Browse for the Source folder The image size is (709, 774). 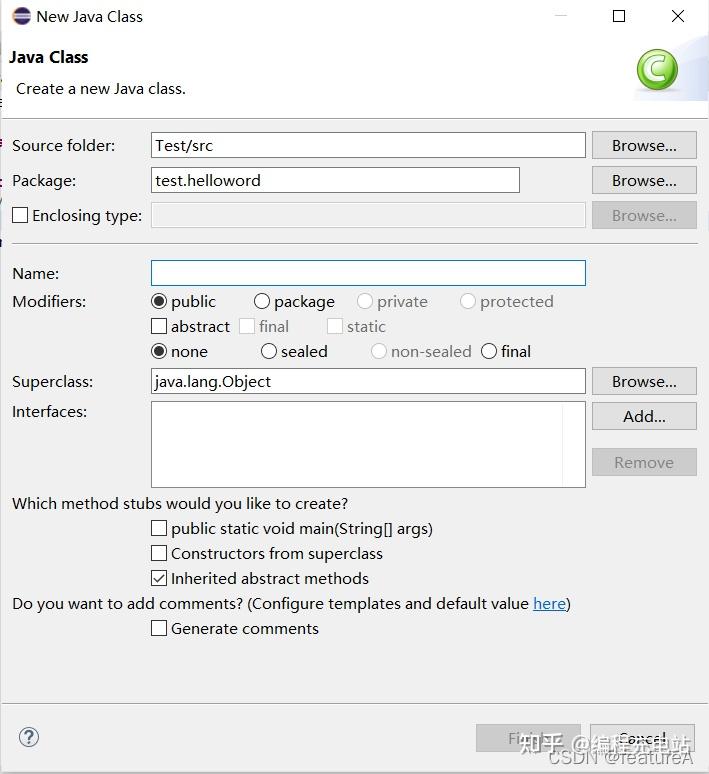pos(644,145)
